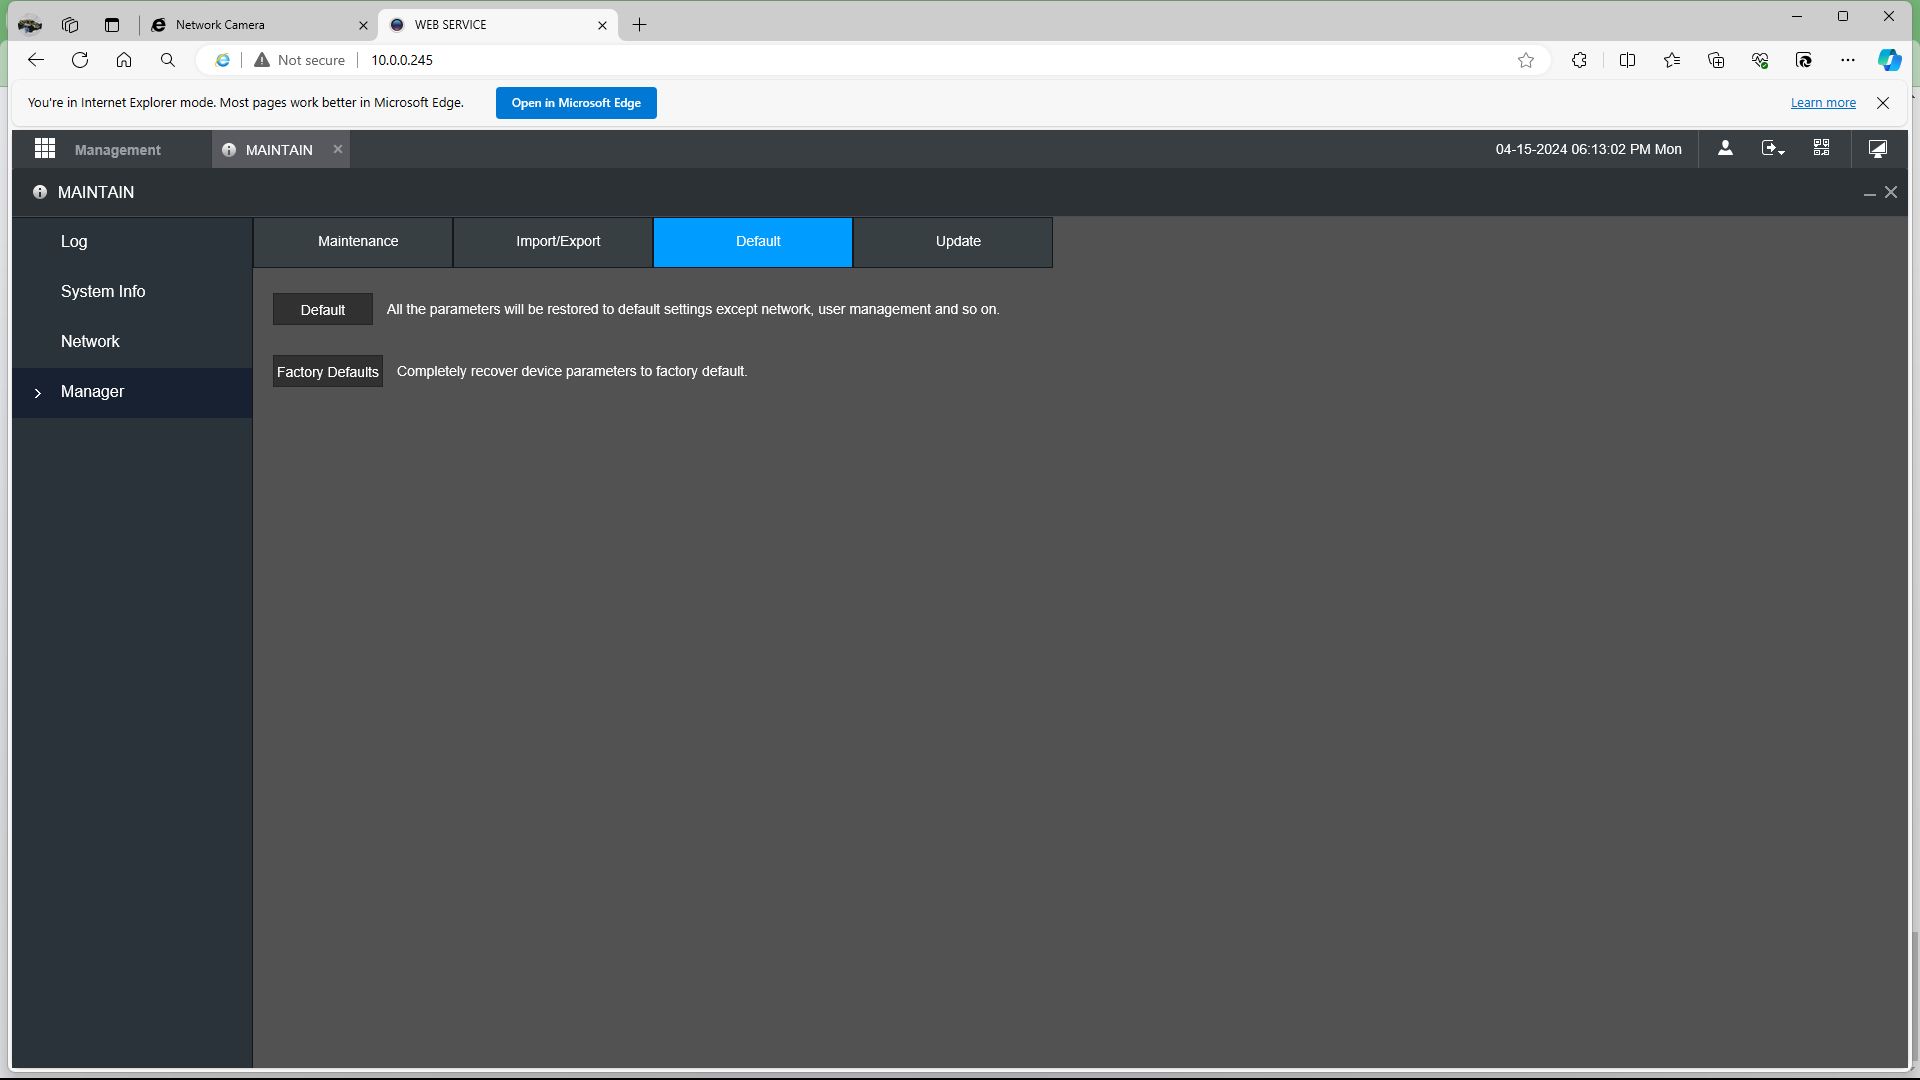Open the Log section
The width and height of the screenshot is (1920, 1080).
coord(132,242)
